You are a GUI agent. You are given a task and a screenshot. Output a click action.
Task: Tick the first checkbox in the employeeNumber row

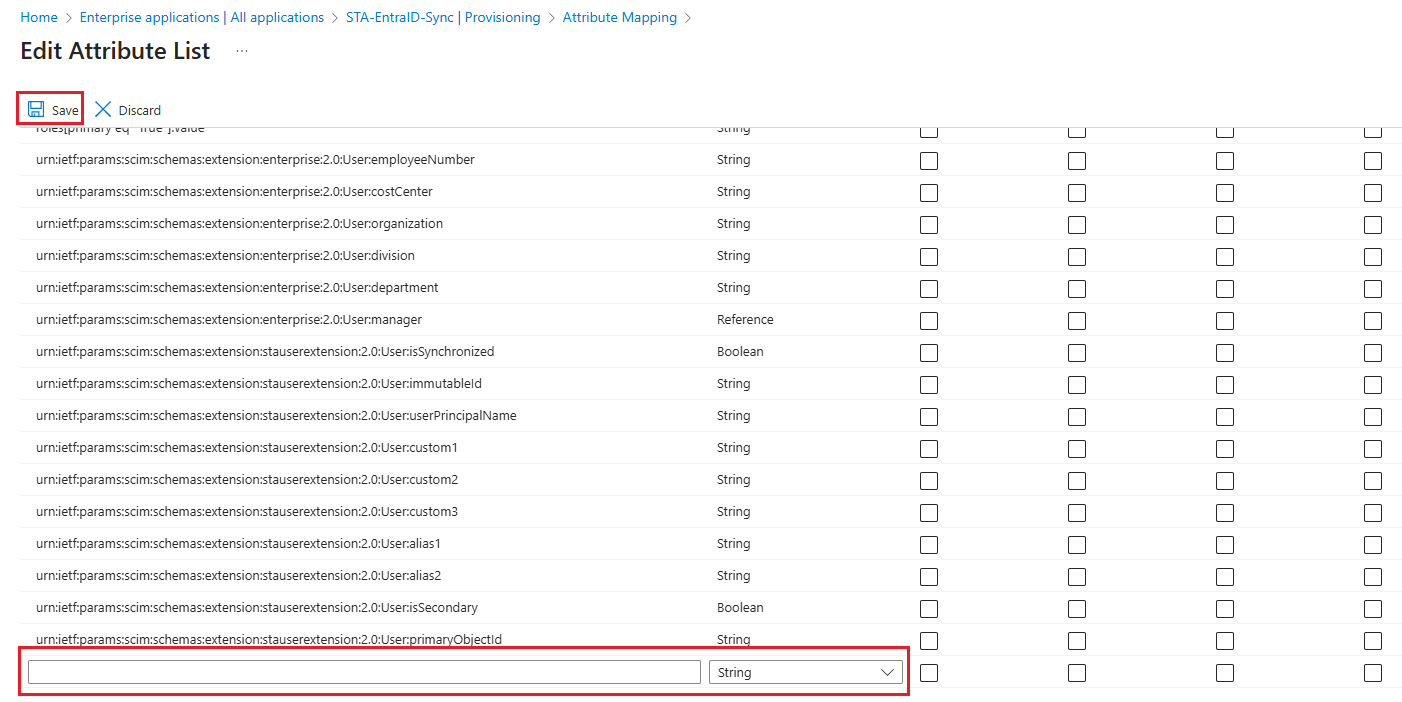coord(929,161)
